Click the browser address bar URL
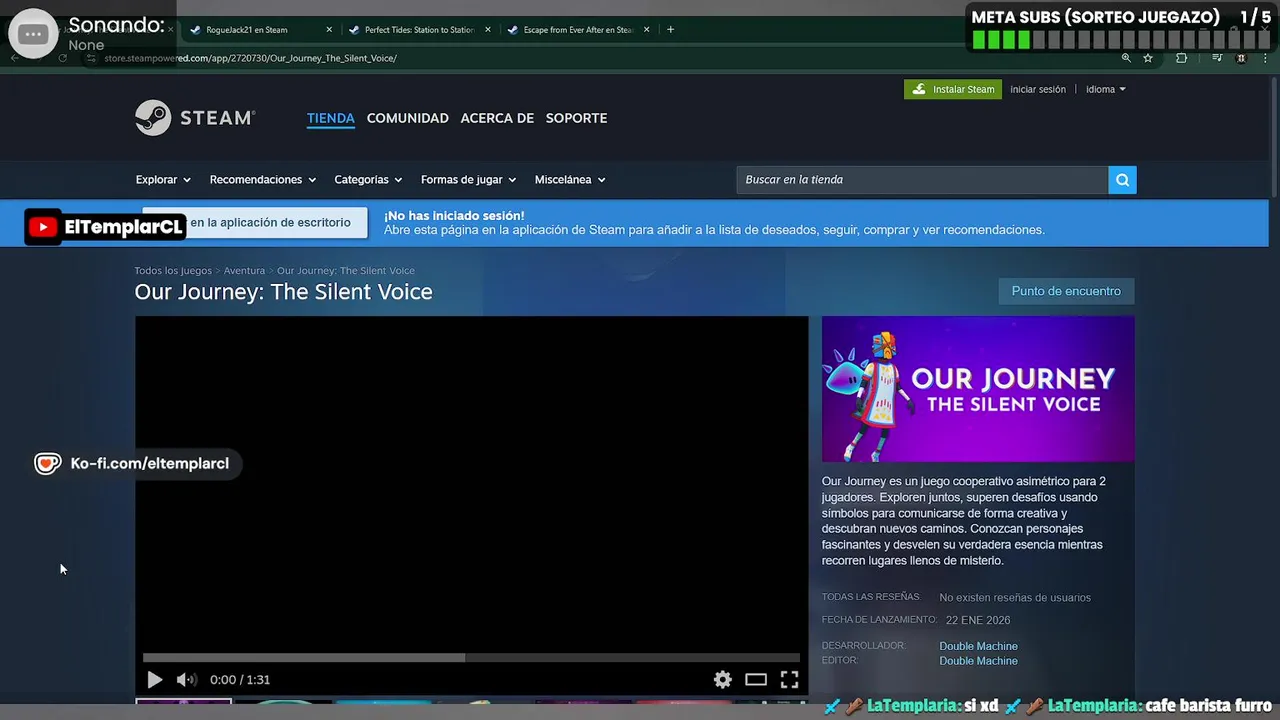The height and width of the screenshot is (720, 1280). (x=250, y=58)
